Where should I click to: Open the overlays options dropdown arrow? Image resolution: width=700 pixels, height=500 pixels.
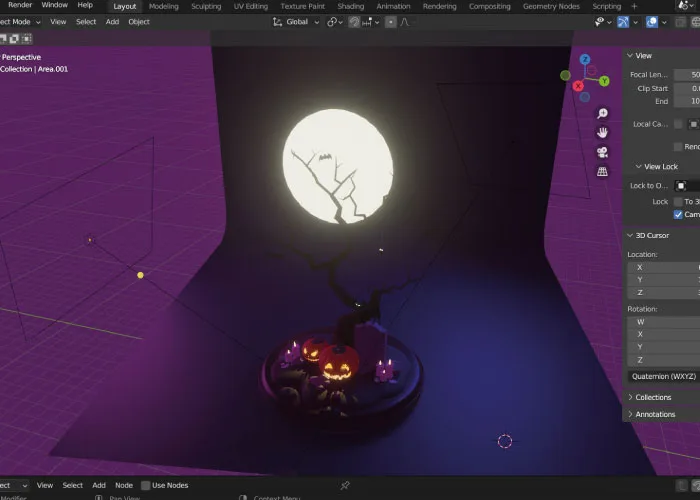pyautogui.click(x=664, y=22)
